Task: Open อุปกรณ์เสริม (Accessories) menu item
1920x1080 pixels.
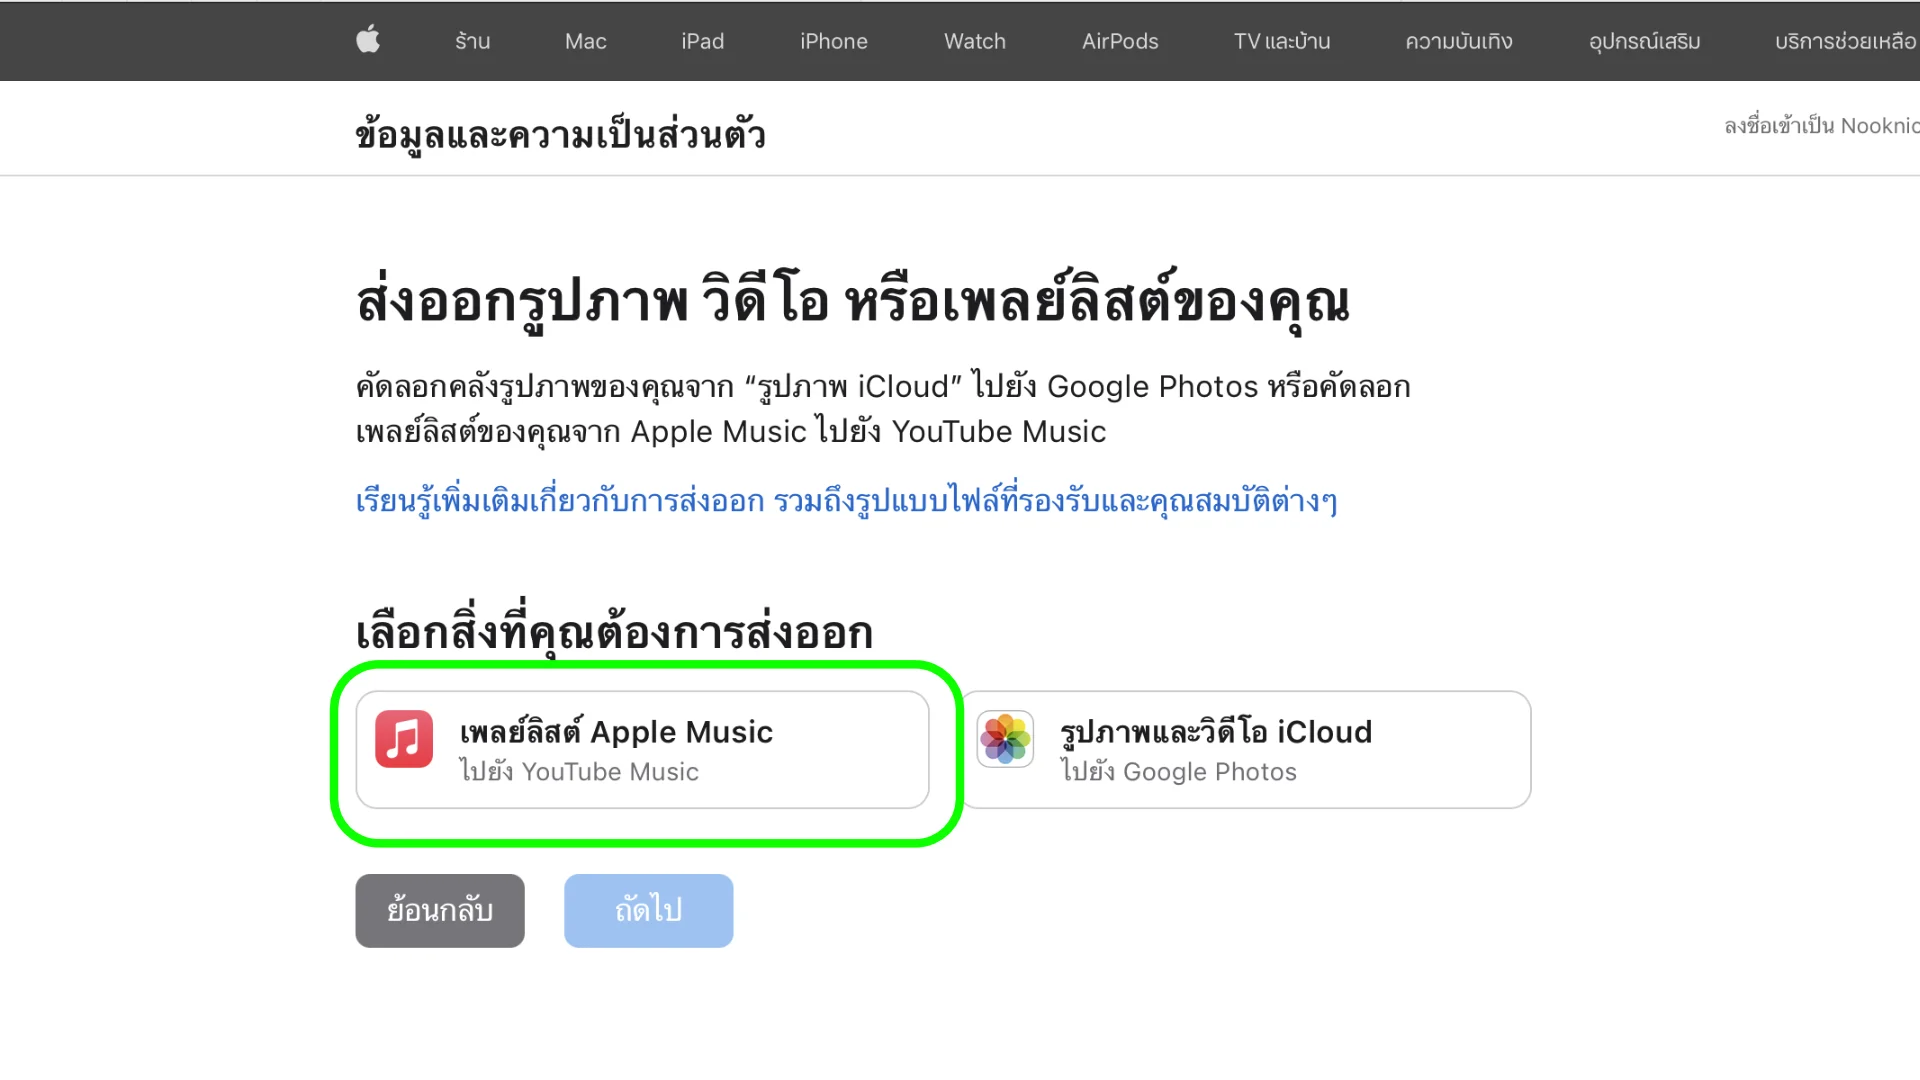Action: coord(1644,41)
